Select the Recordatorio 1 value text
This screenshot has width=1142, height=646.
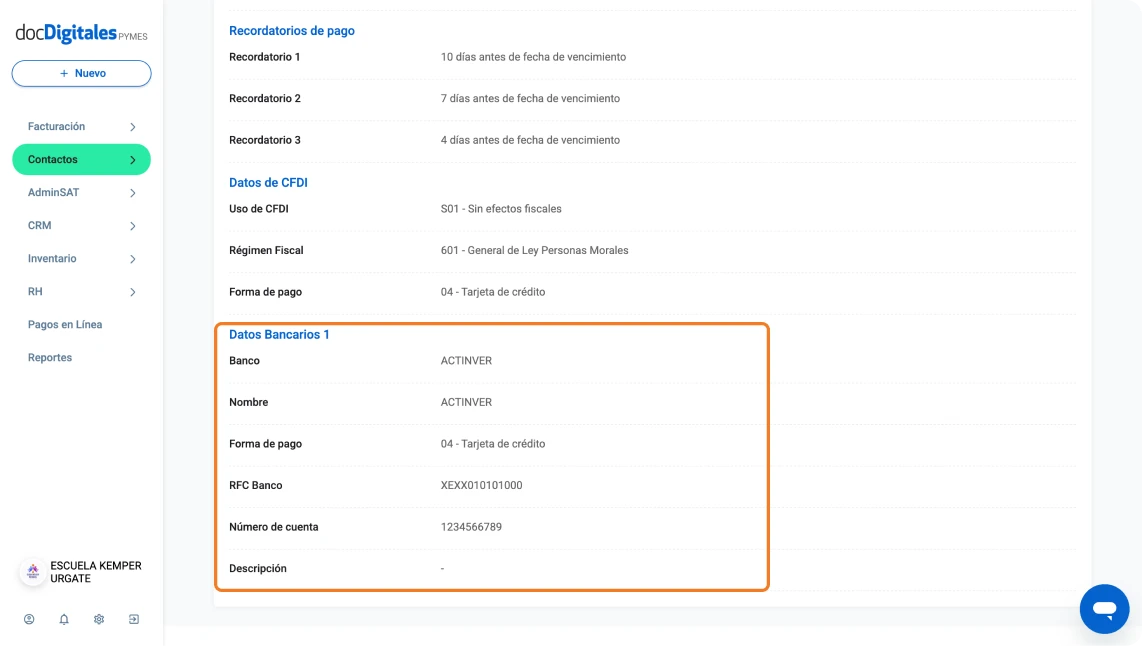533,57
